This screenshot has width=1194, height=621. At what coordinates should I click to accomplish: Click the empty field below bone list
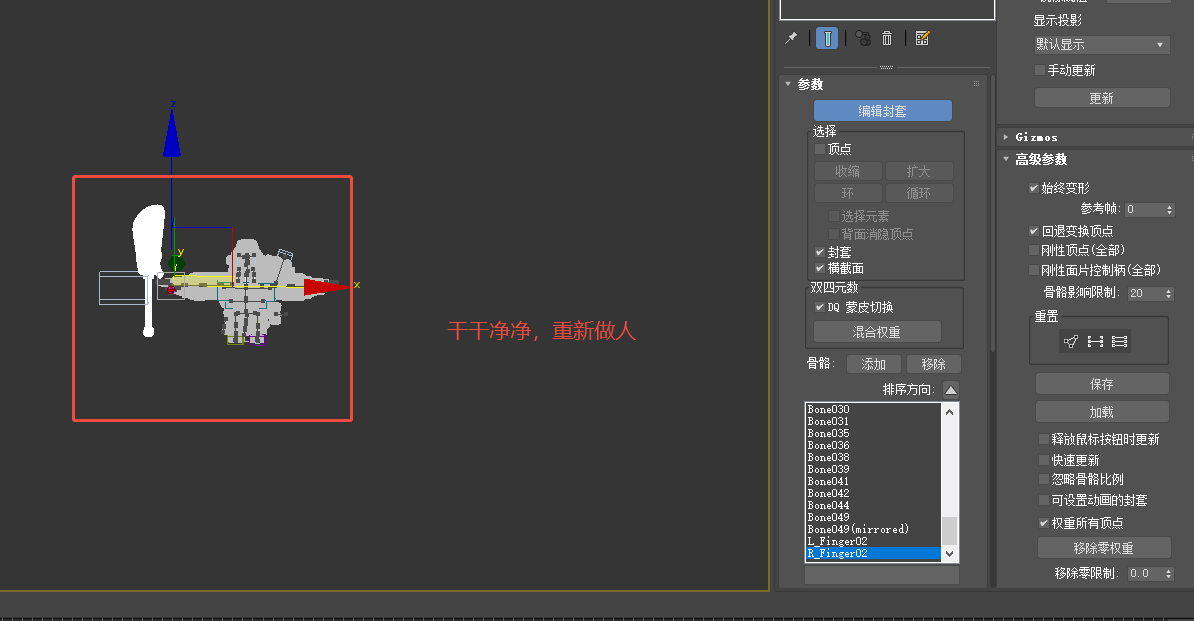882,575
